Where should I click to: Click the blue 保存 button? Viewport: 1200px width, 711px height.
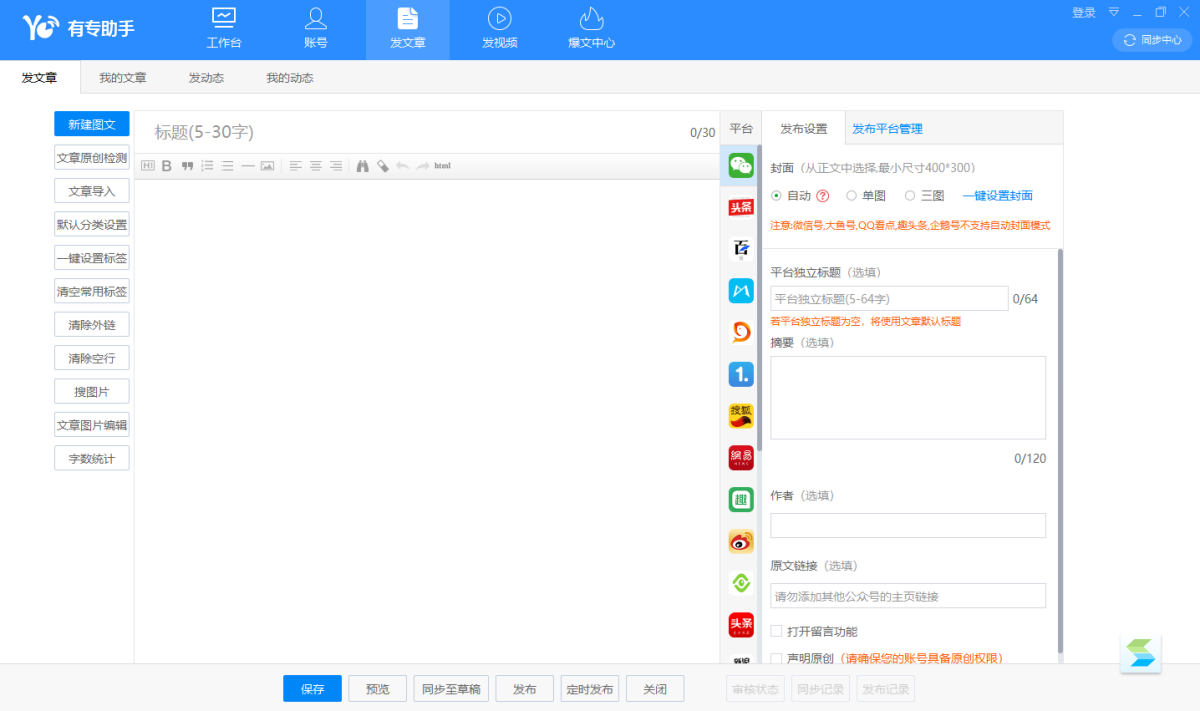[312, 689]
